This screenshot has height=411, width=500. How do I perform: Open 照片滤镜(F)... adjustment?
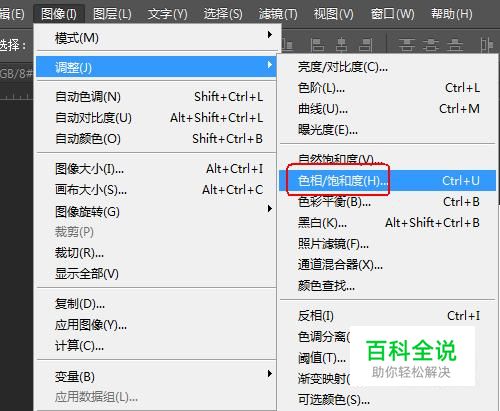tap(387, 244)
